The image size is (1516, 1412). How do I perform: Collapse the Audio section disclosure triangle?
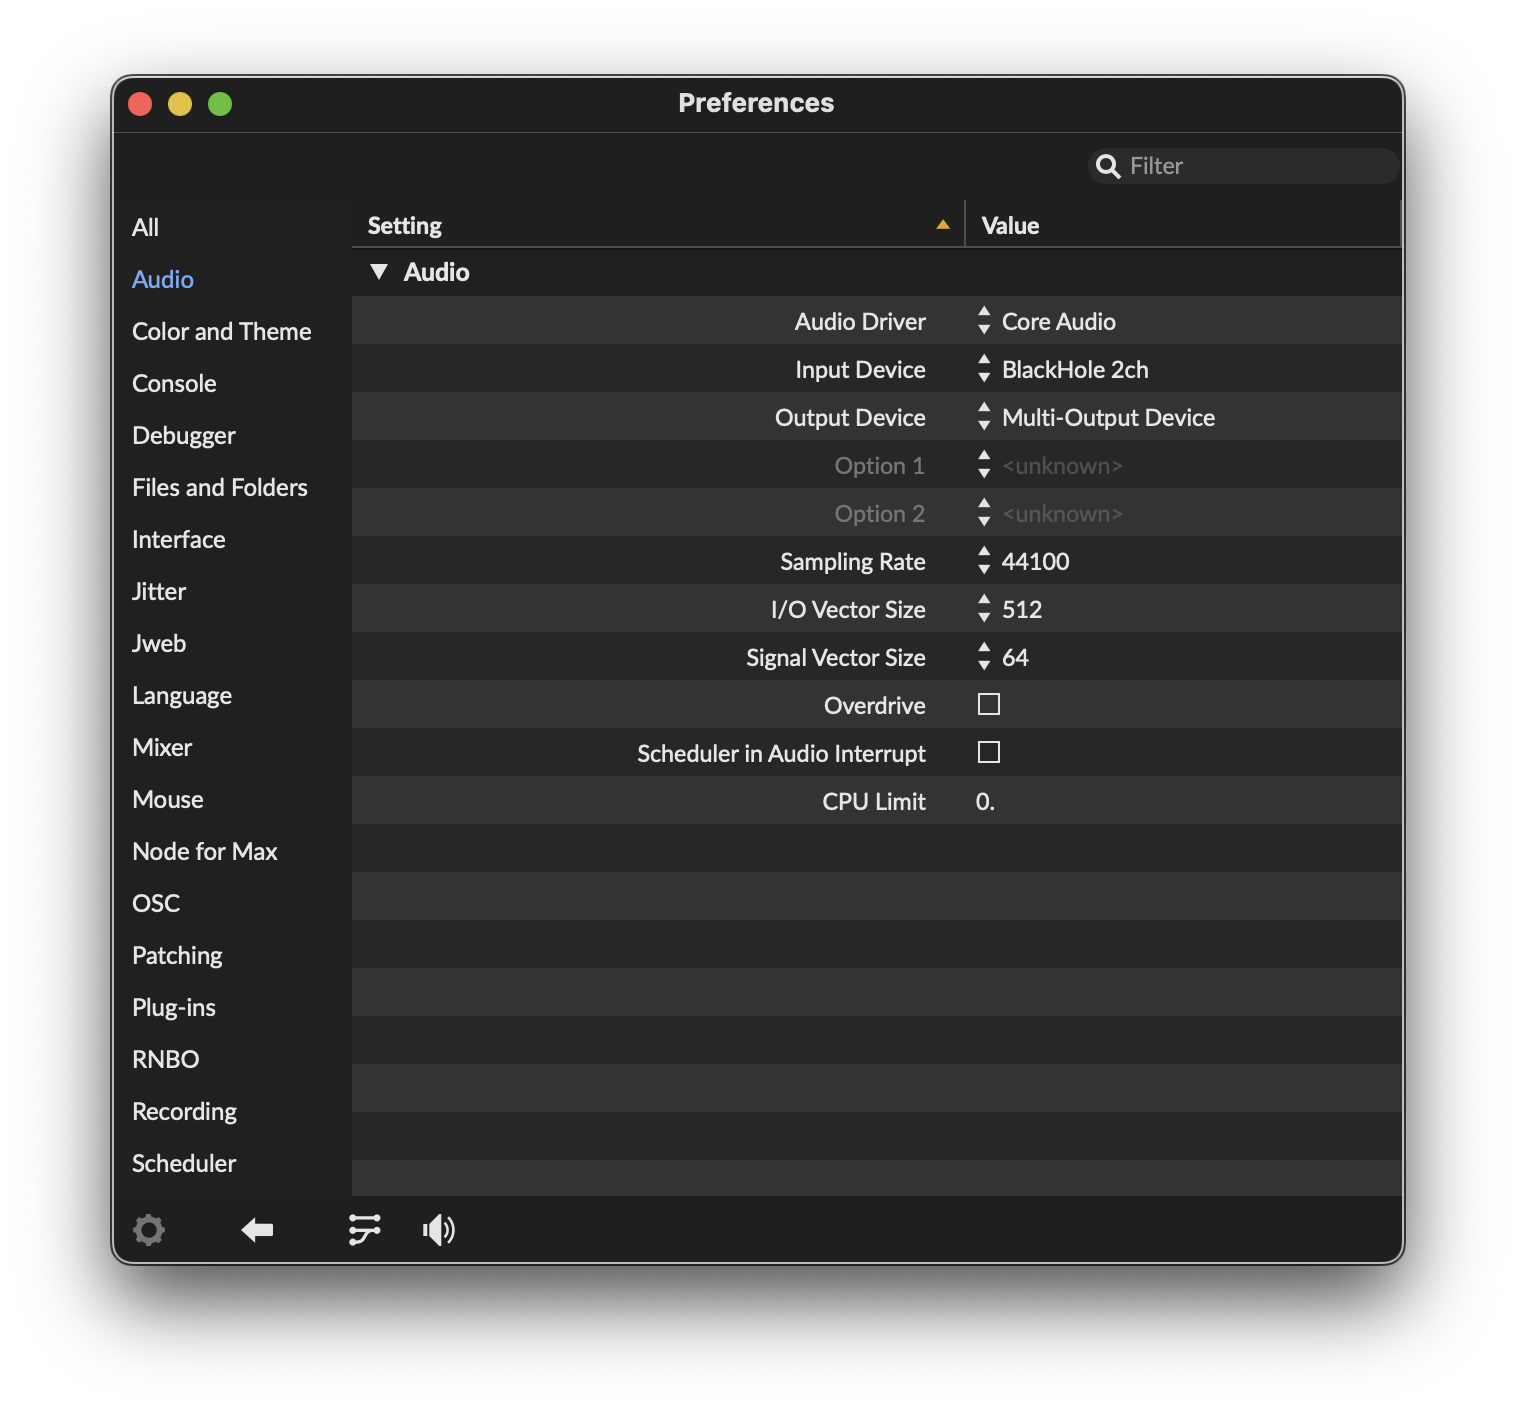pos(379,272)
